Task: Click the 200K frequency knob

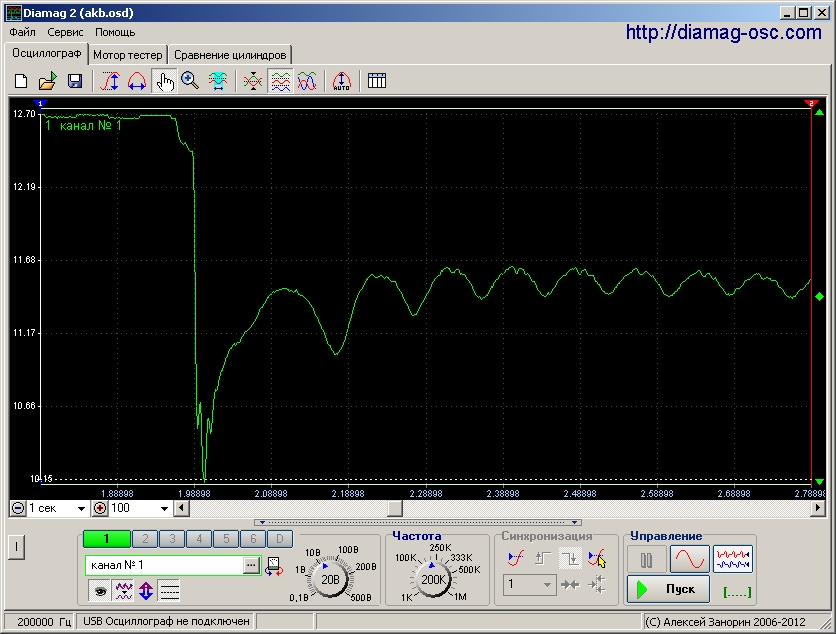Action: 433,580
